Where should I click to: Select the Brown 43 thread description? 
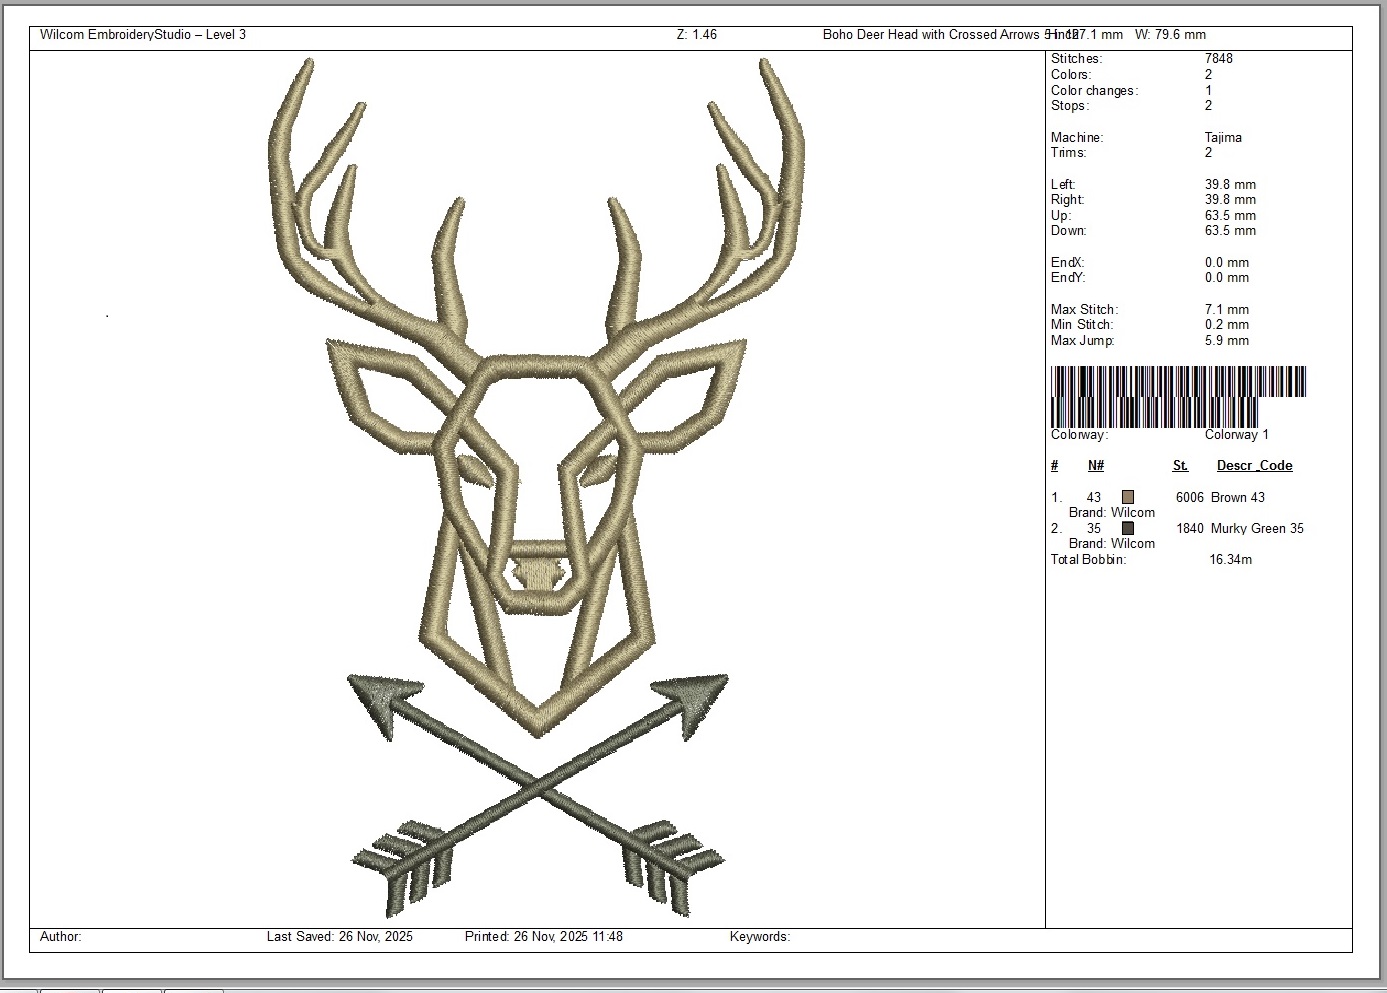(1237, 497)
